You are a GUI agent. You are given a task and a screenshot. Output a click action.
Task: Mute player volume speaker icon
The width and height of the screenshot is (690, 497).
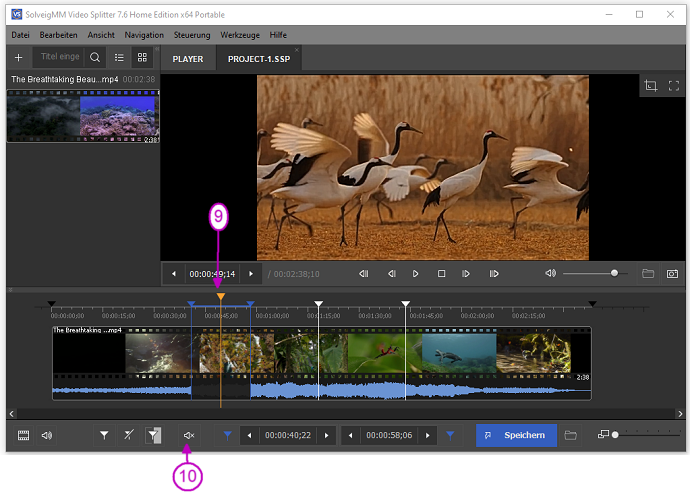click(551, 273)
